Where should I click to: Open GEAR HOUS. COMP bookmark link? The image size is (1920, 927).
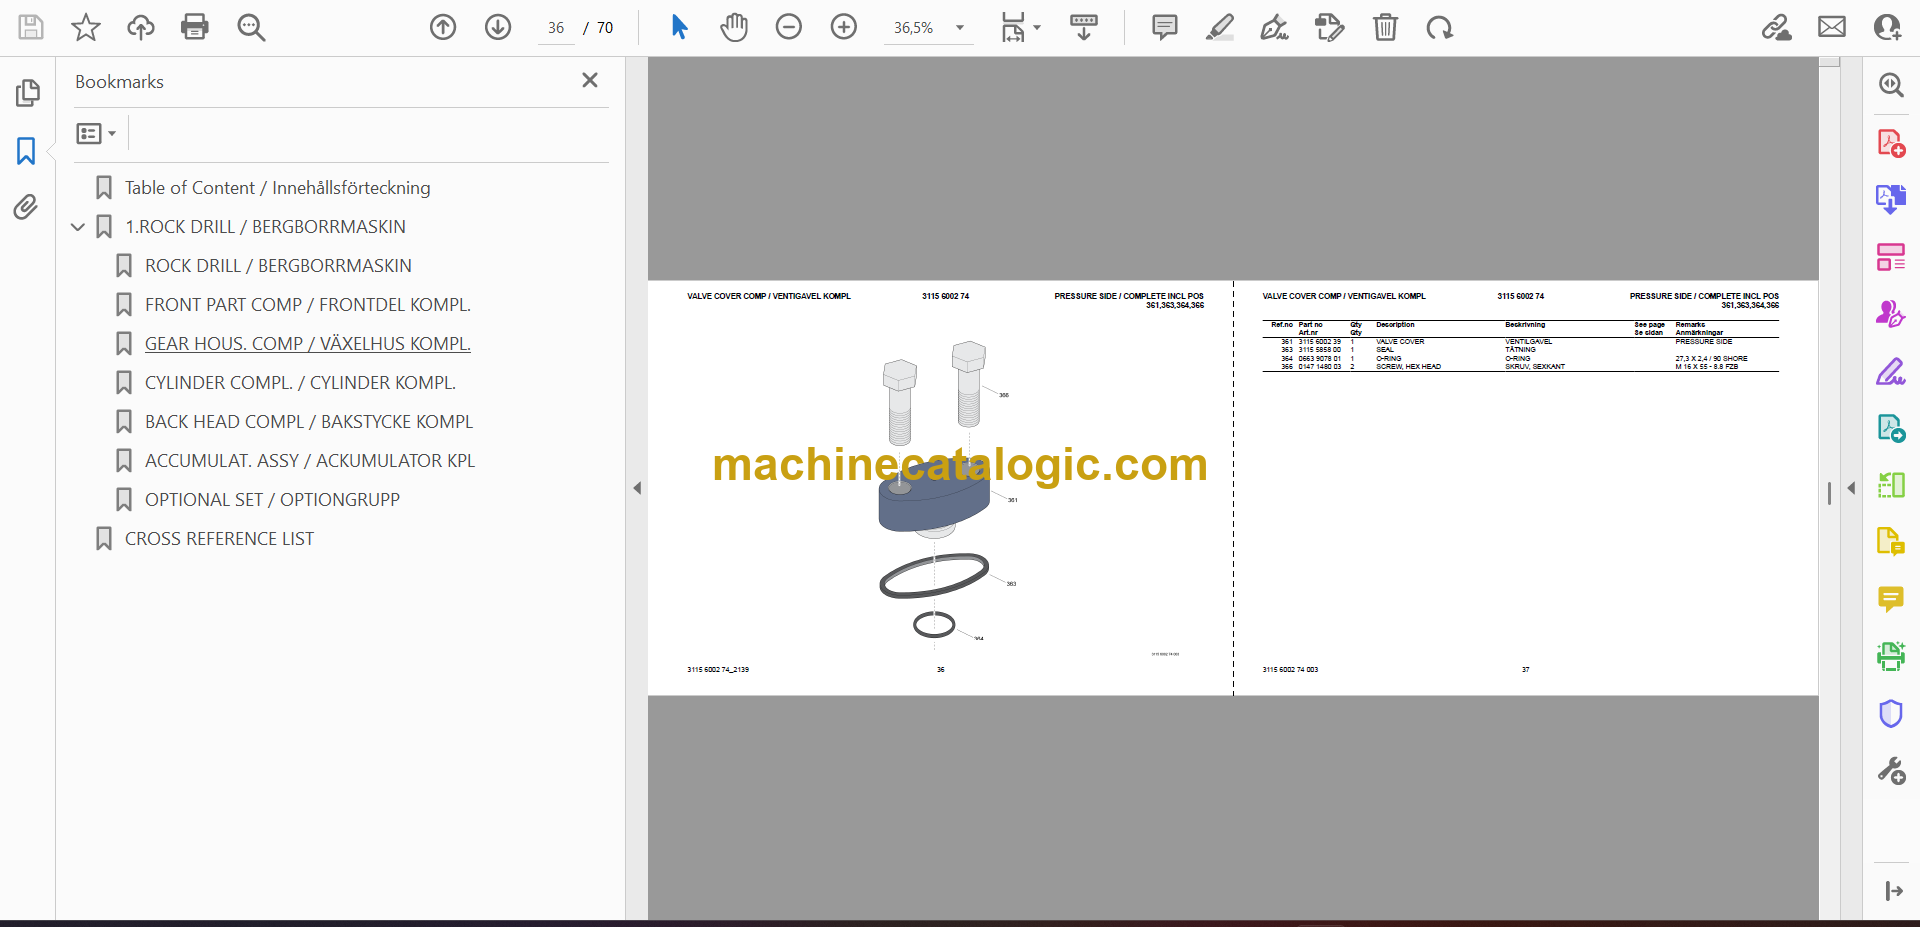pos(307,344)
